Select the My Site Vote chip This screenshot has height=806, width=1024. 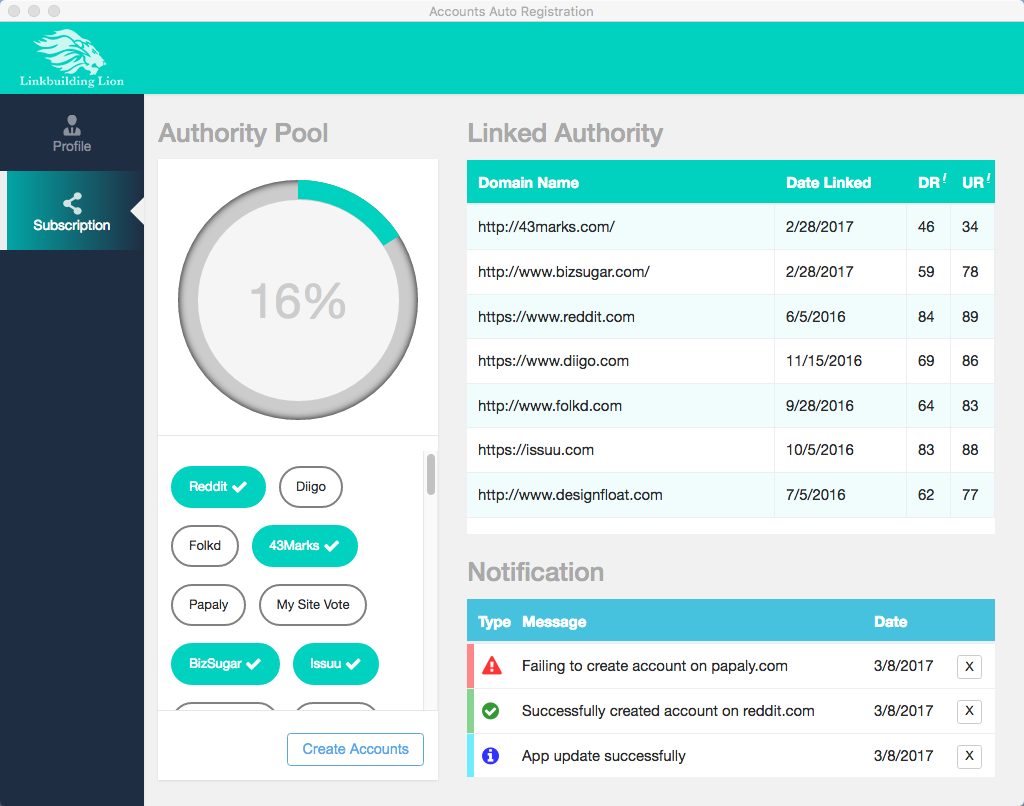coord(312,605)
